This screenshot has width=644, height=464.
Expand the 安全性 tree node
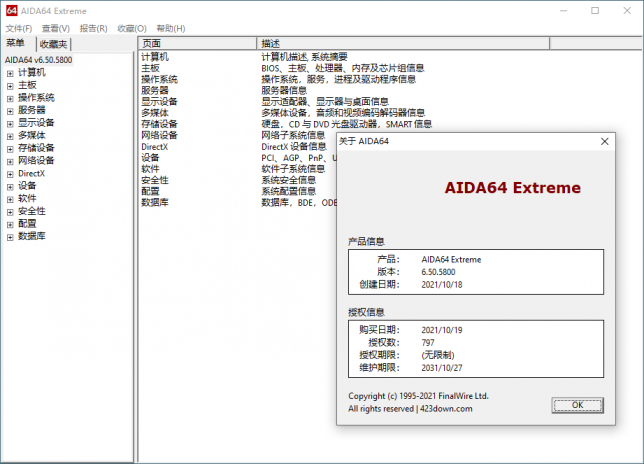click(10, 212)
